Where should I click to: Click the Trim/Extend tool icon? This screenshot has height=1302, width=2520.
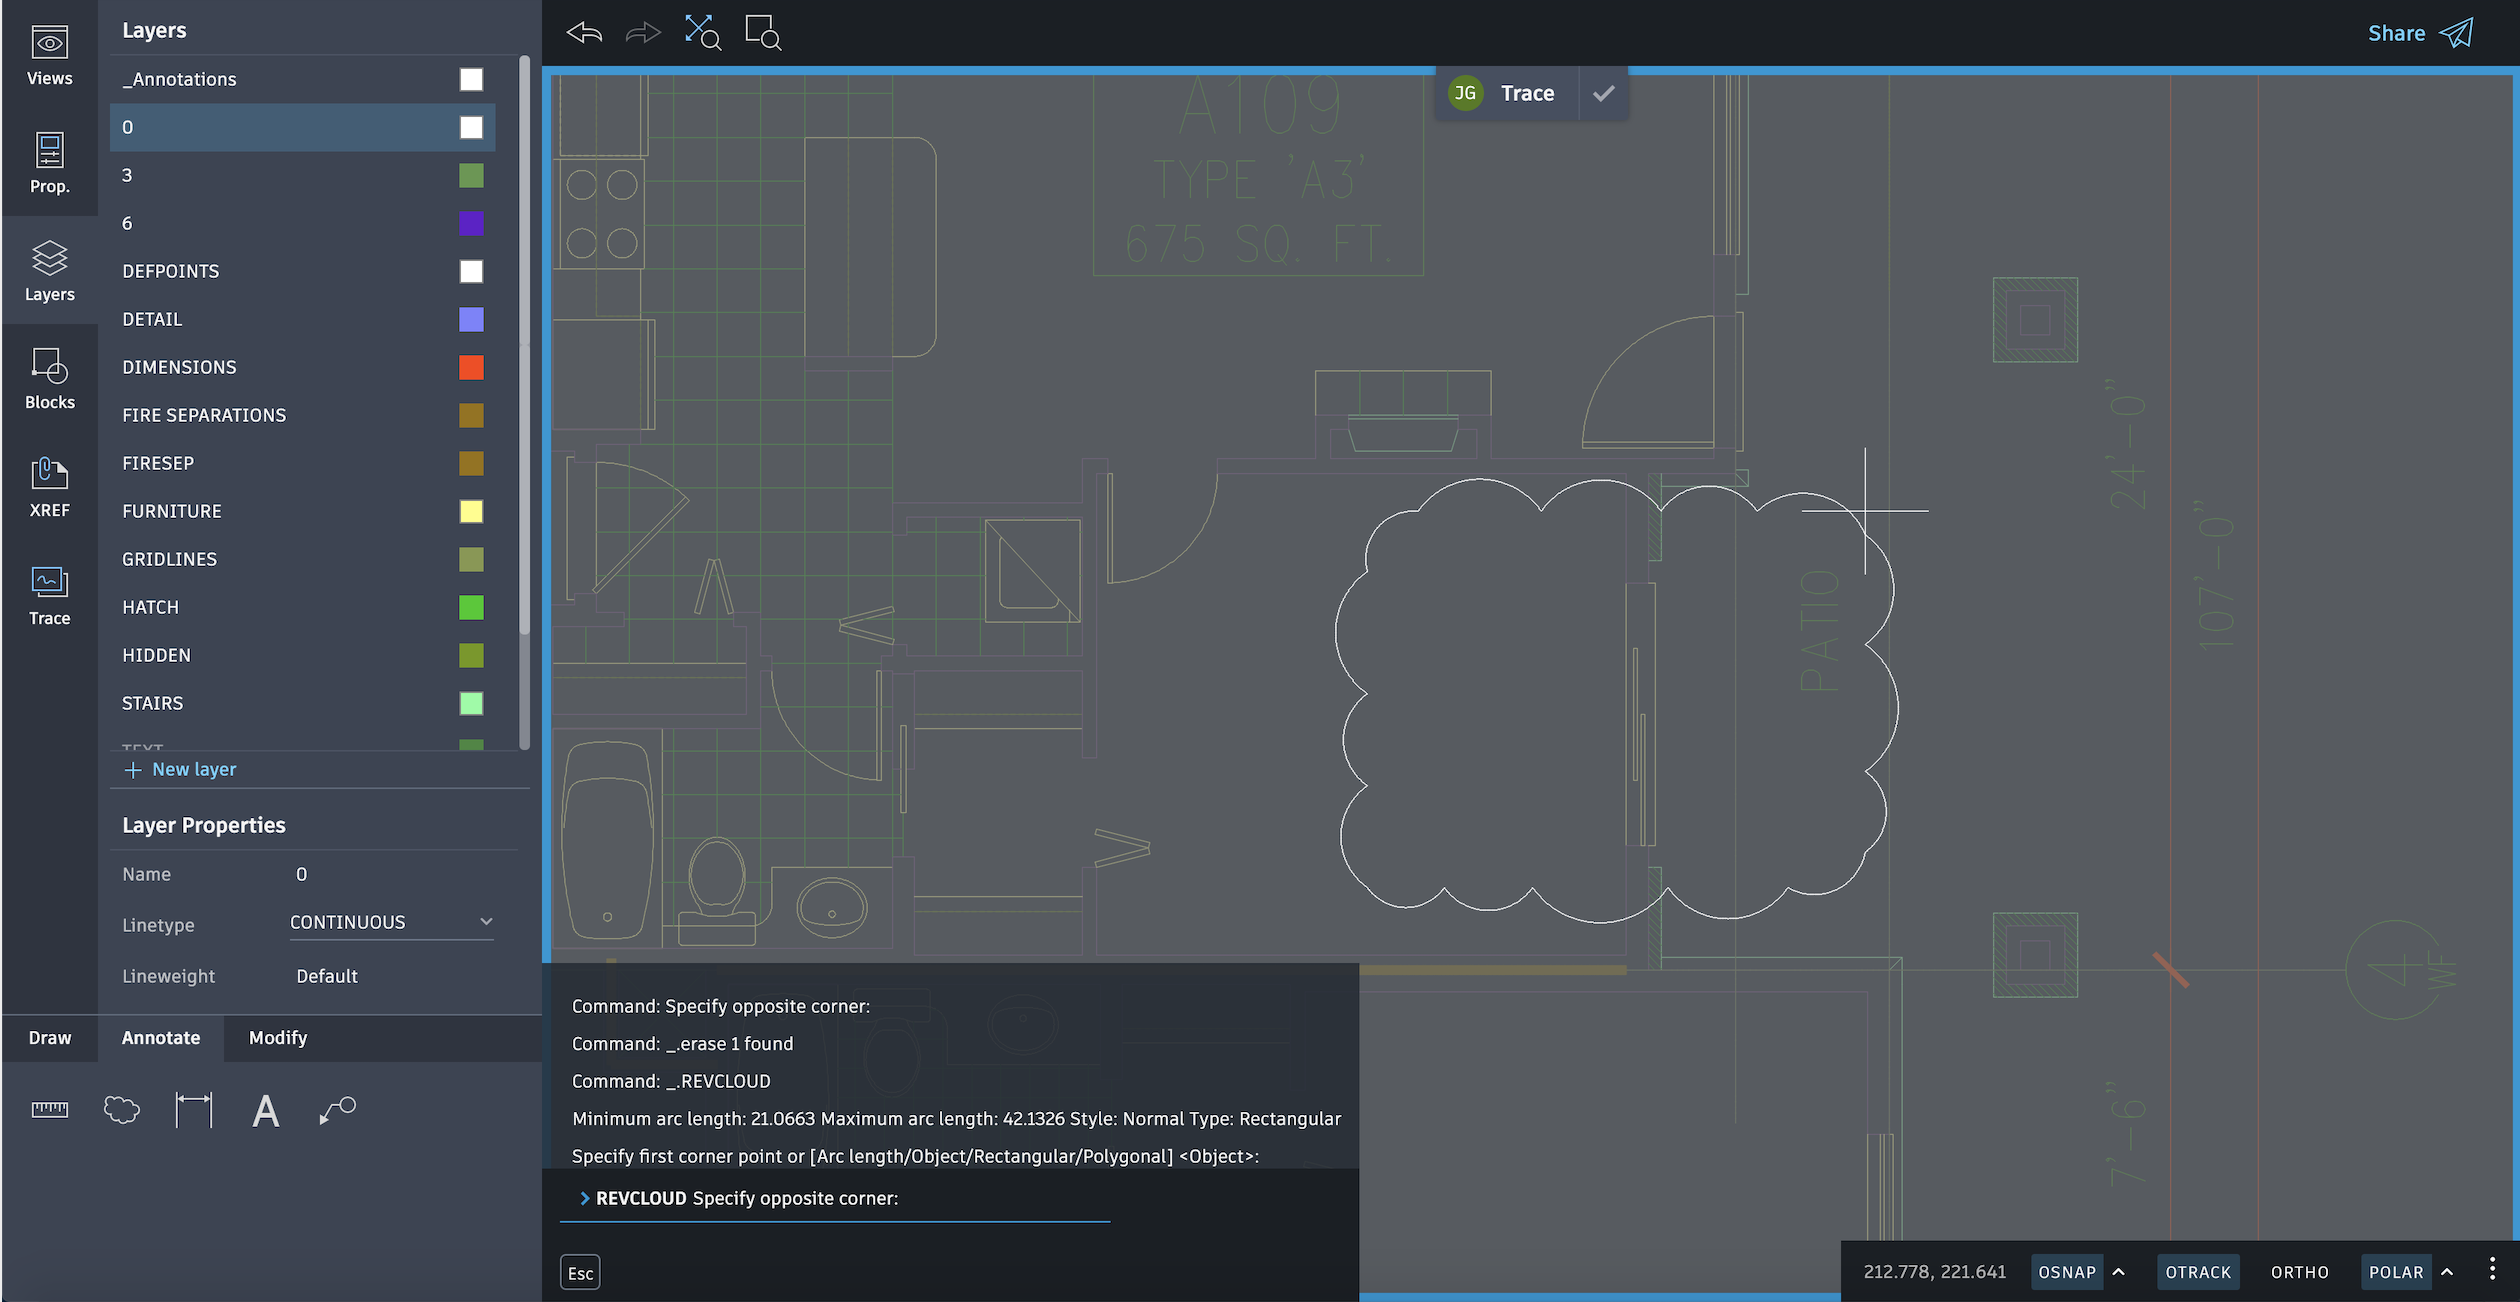pyautogui.click(x=193, y=1108)
